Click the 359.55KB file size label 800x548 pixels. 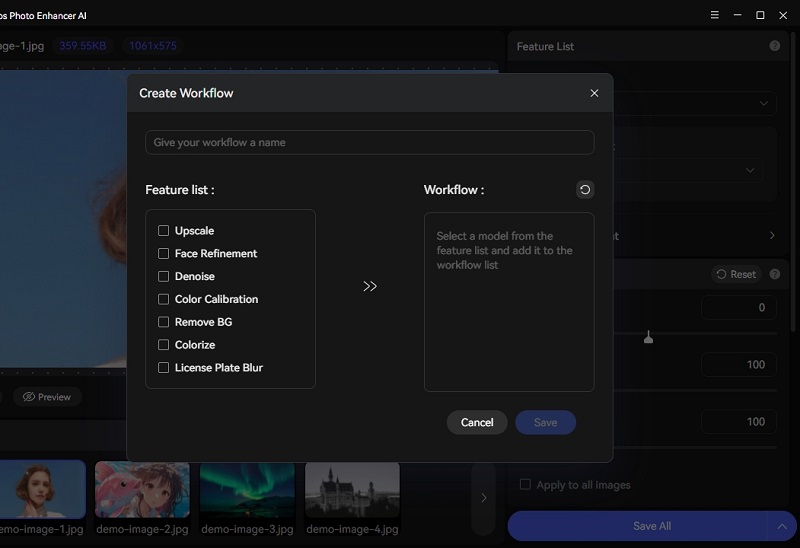83,46
